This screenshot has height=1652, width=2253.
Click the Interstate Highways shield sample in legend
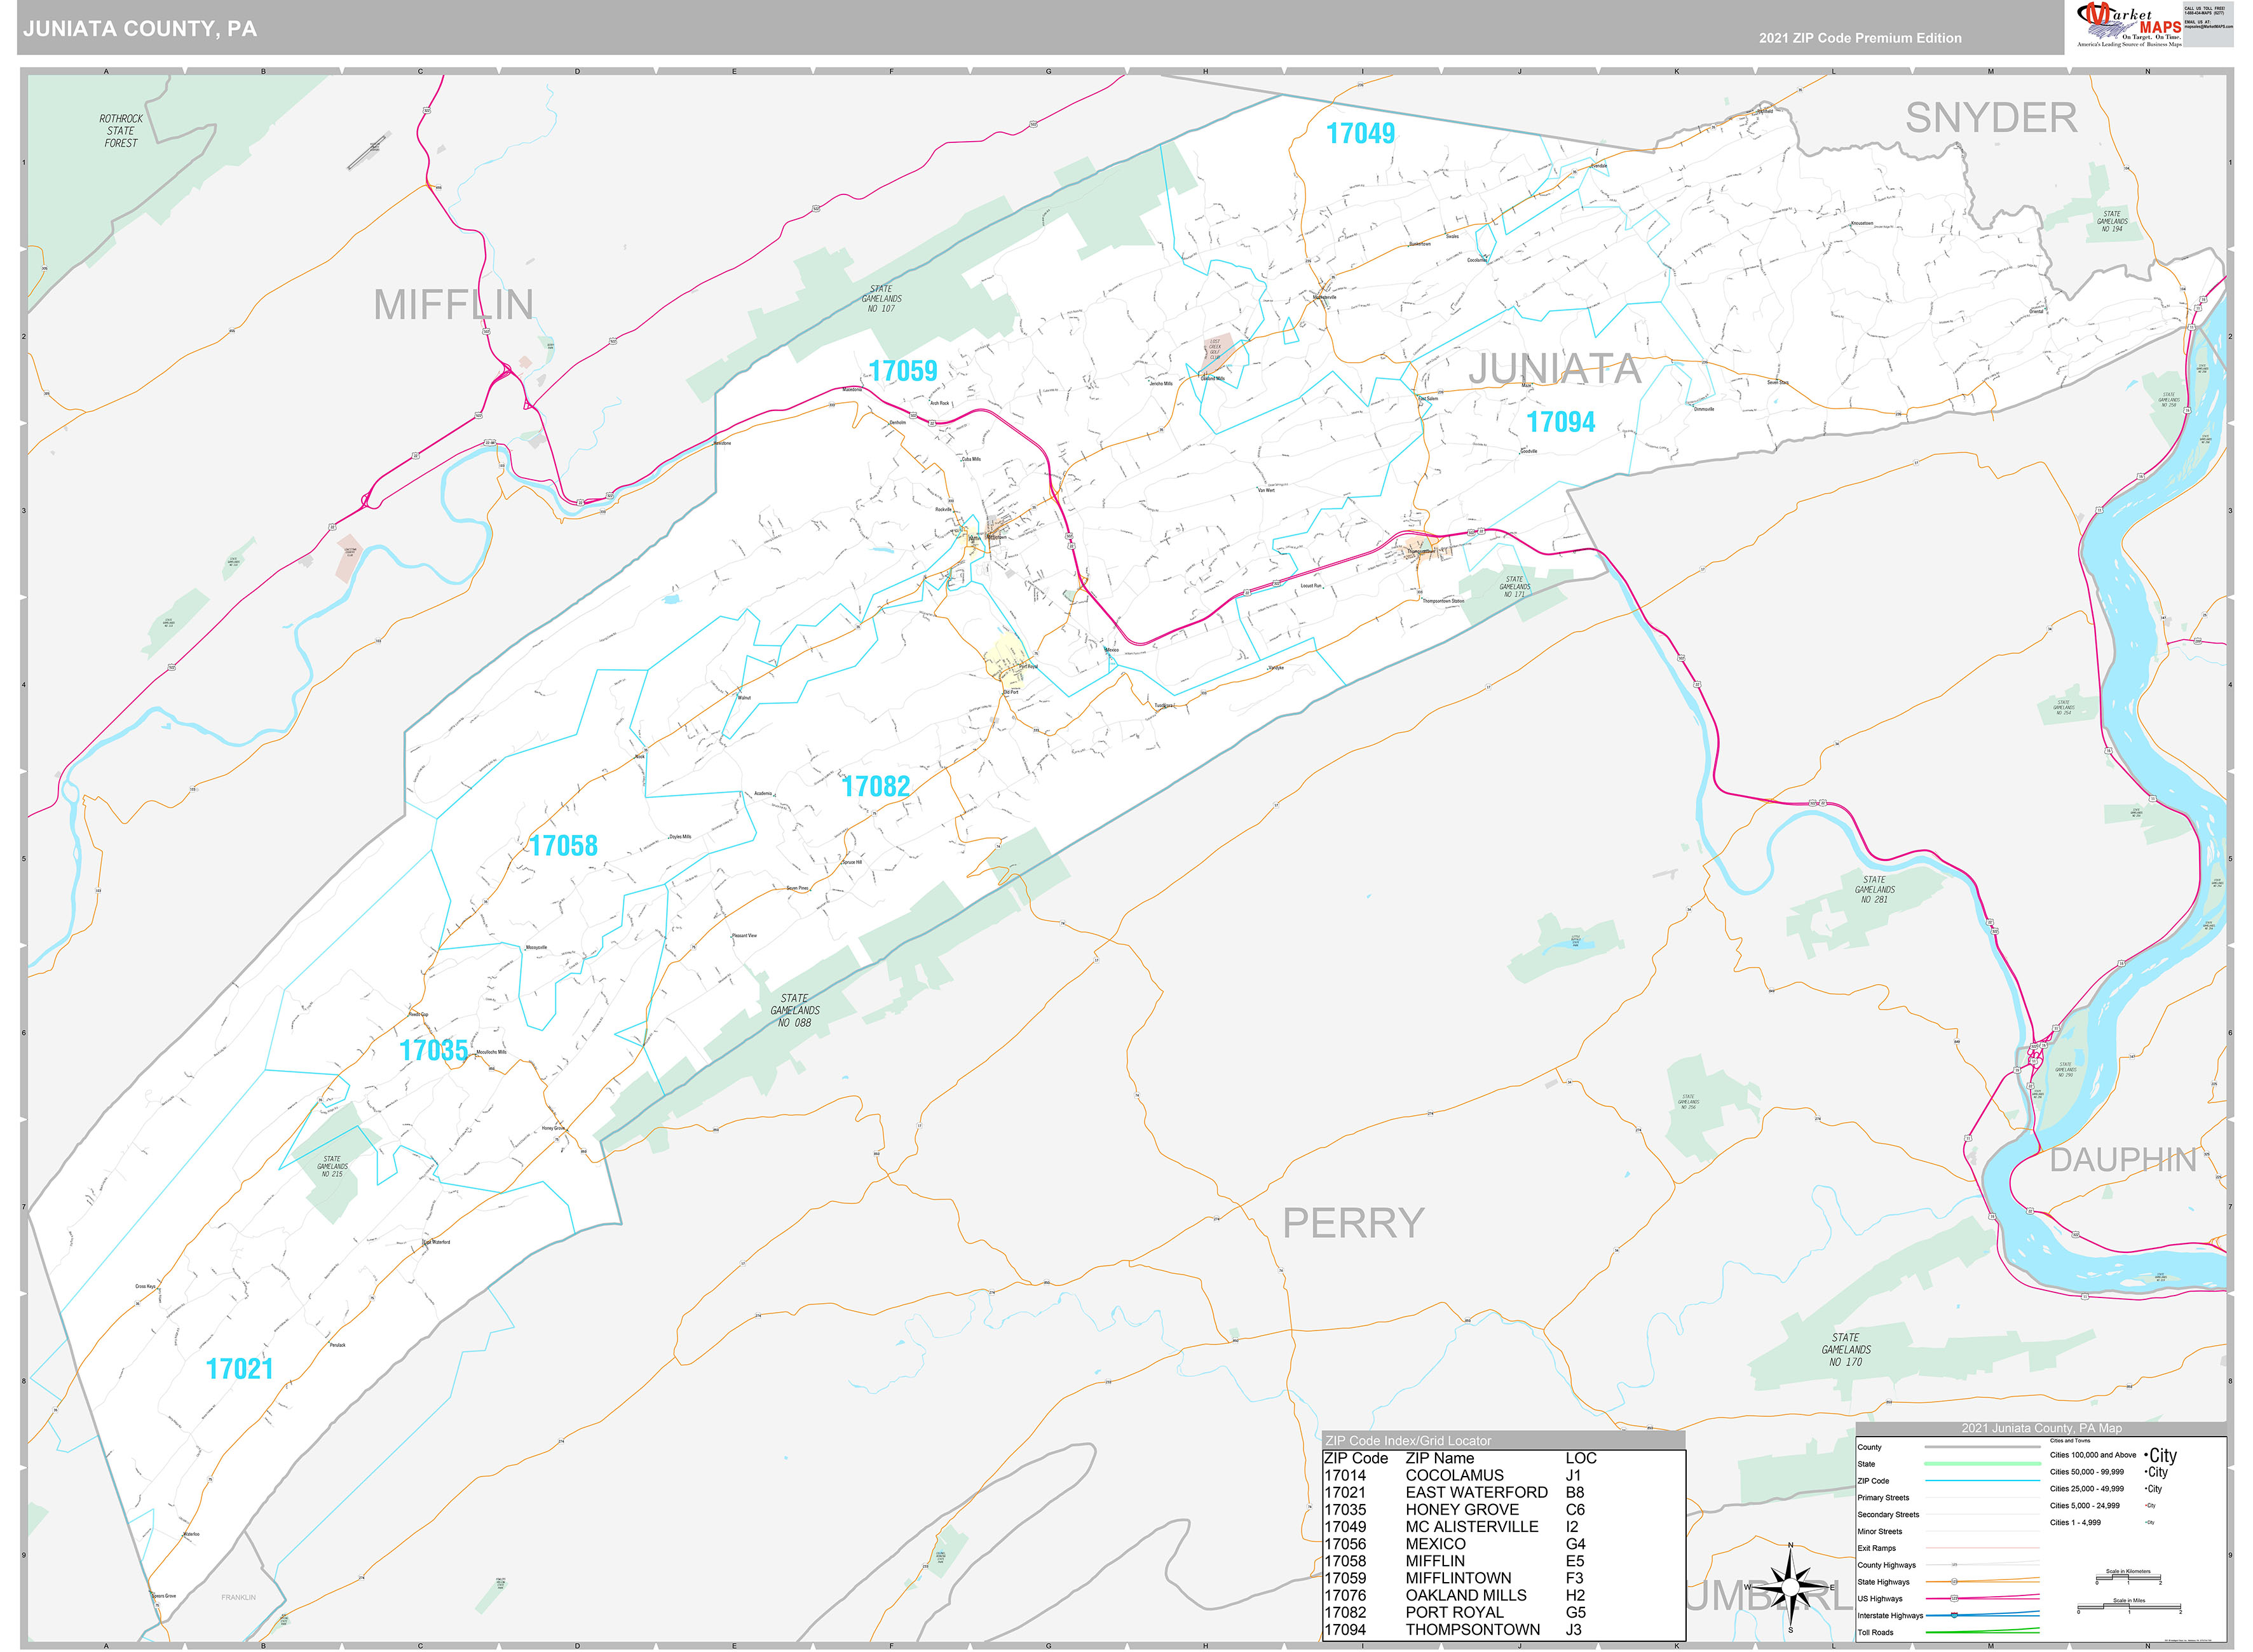[x=1955, y=1615]
